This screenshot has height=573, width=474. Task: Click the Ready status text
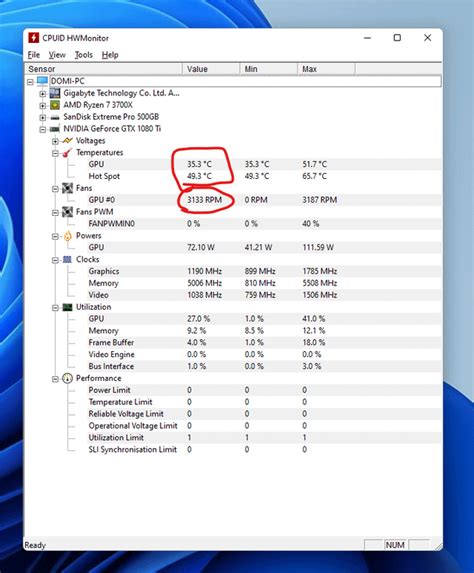(x=35, y=545)
